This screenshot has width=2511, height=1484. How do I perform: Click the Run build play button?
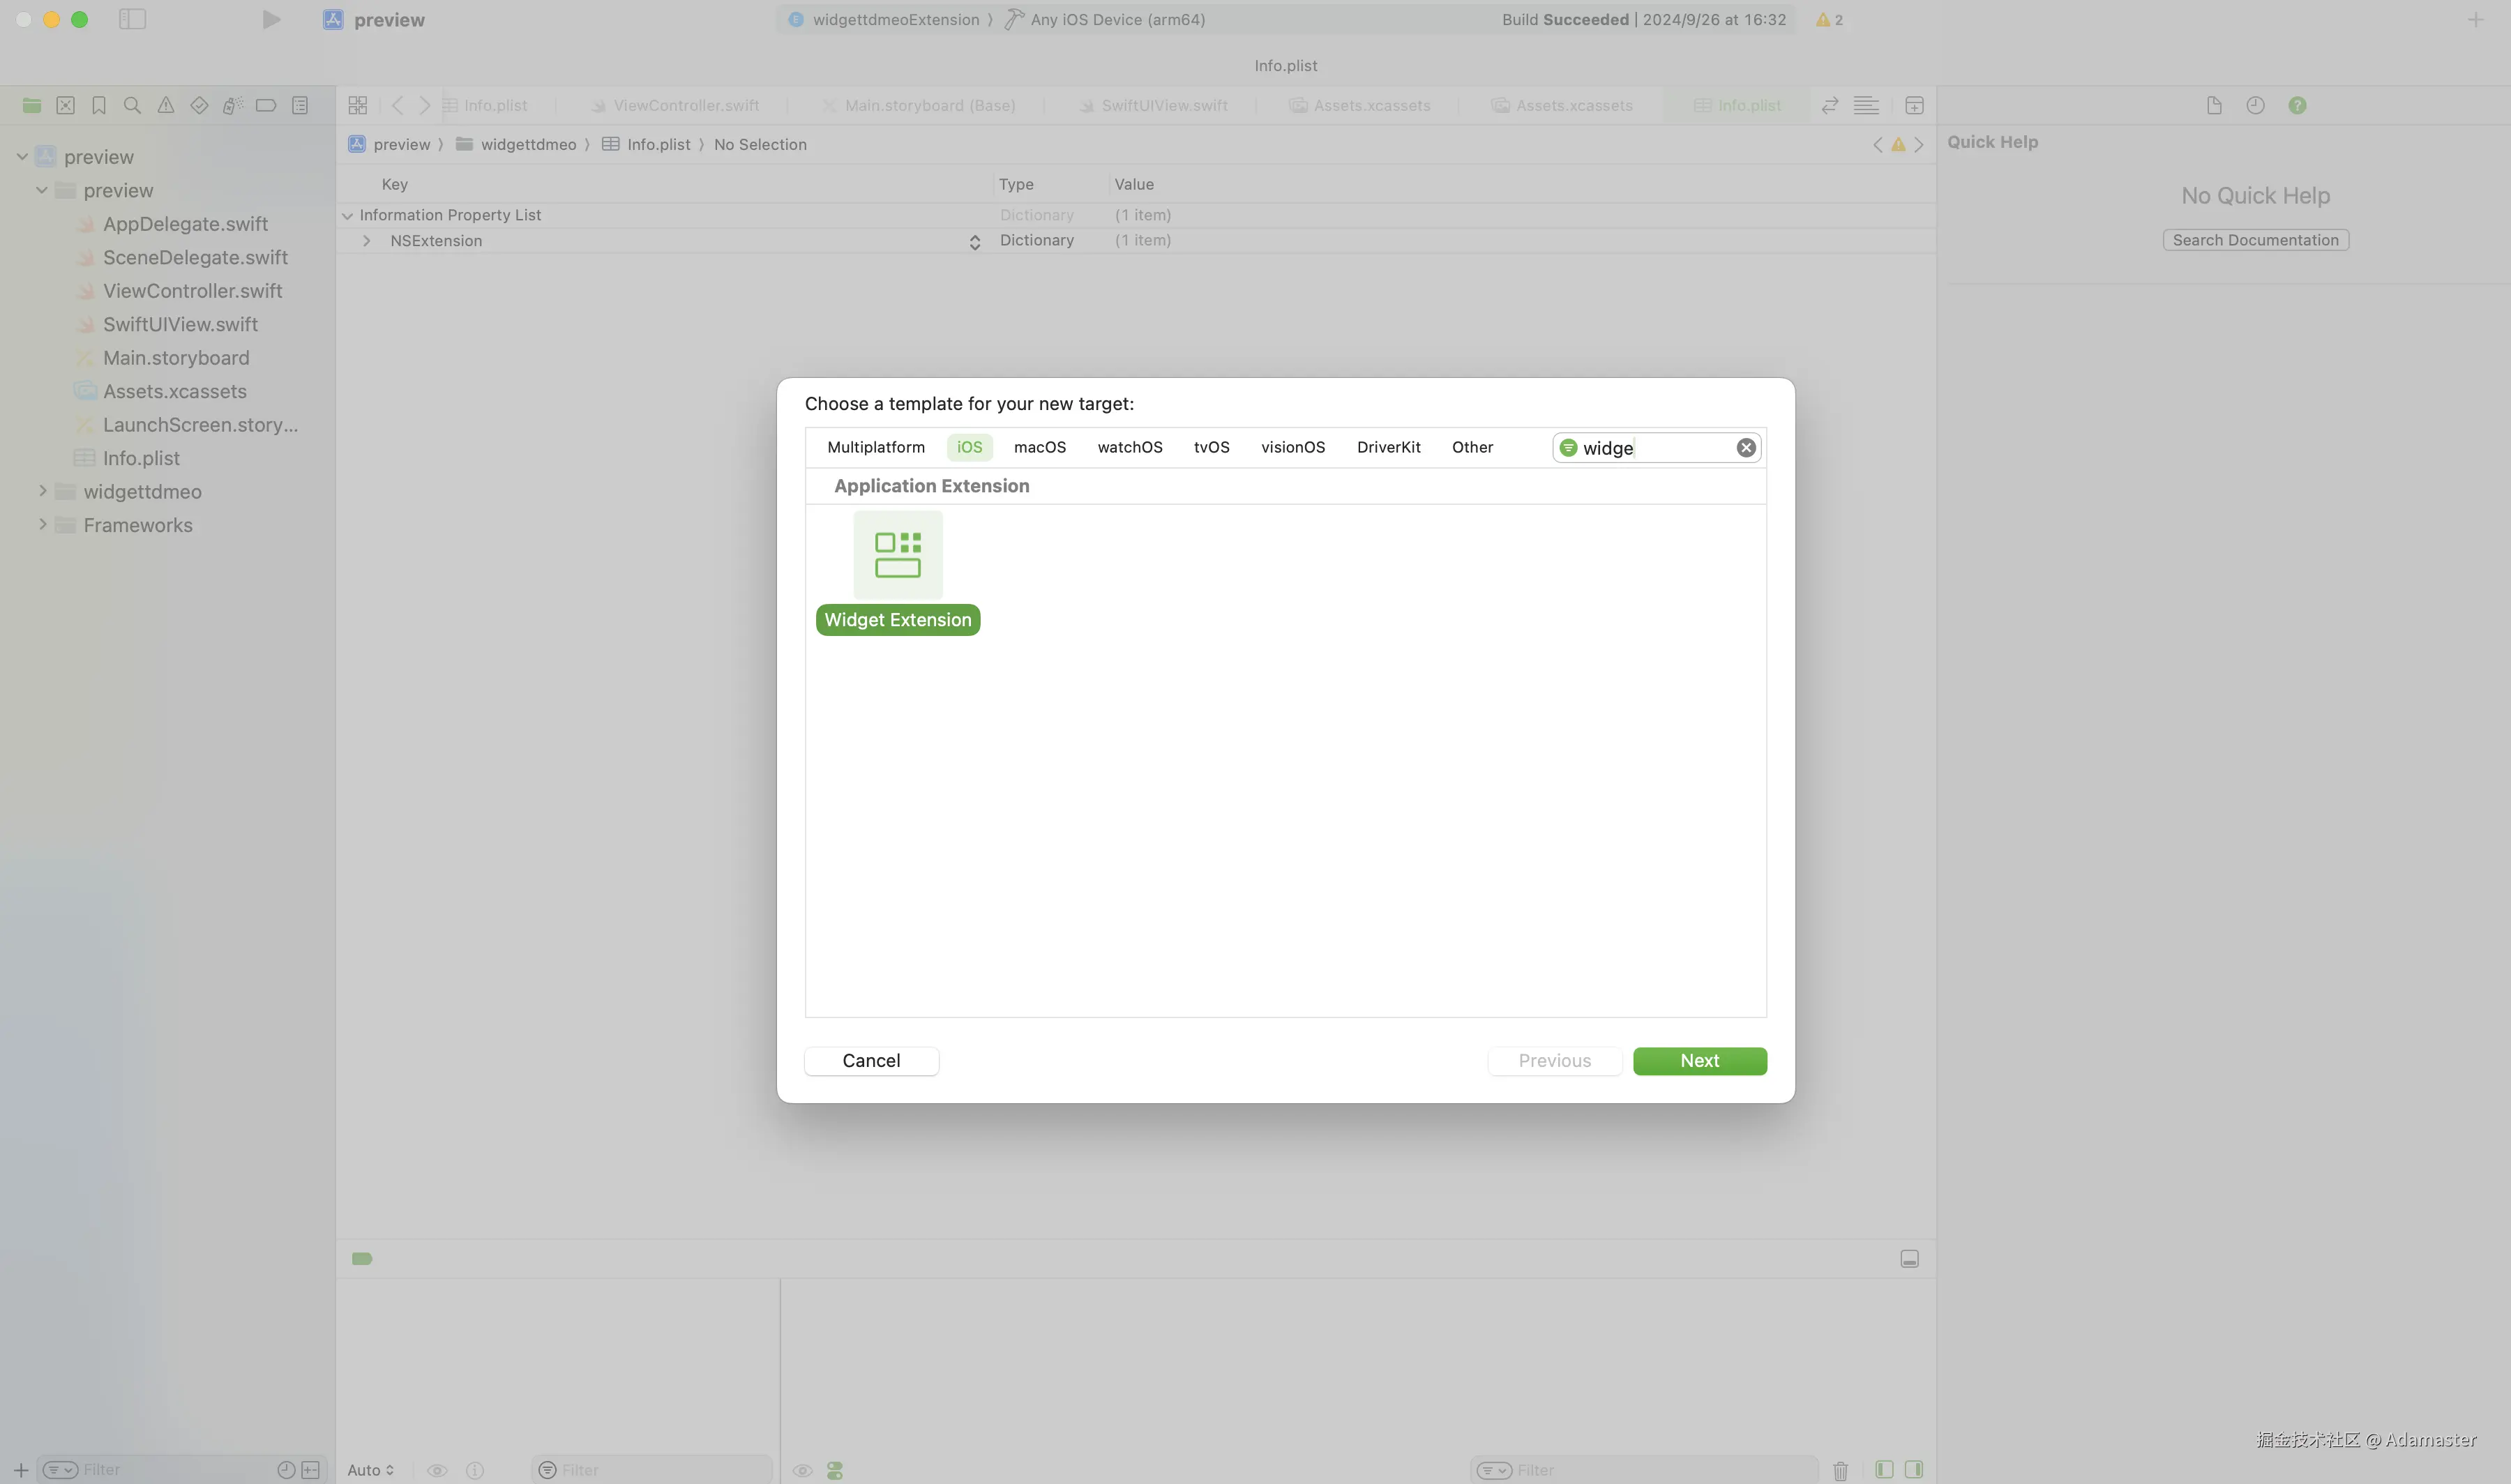(270, 20)
